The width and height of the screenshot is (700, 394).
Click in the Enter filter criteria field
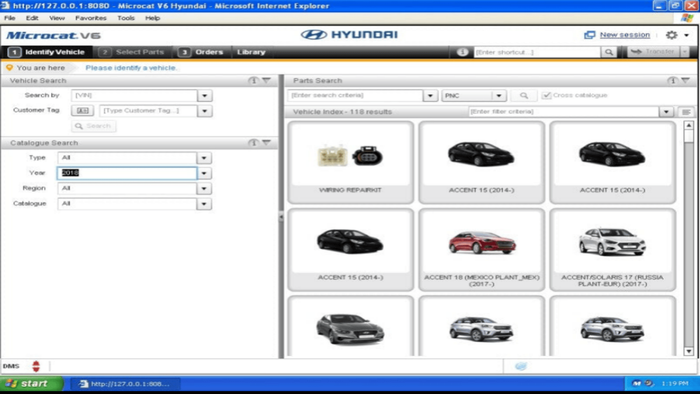(563, 112)
